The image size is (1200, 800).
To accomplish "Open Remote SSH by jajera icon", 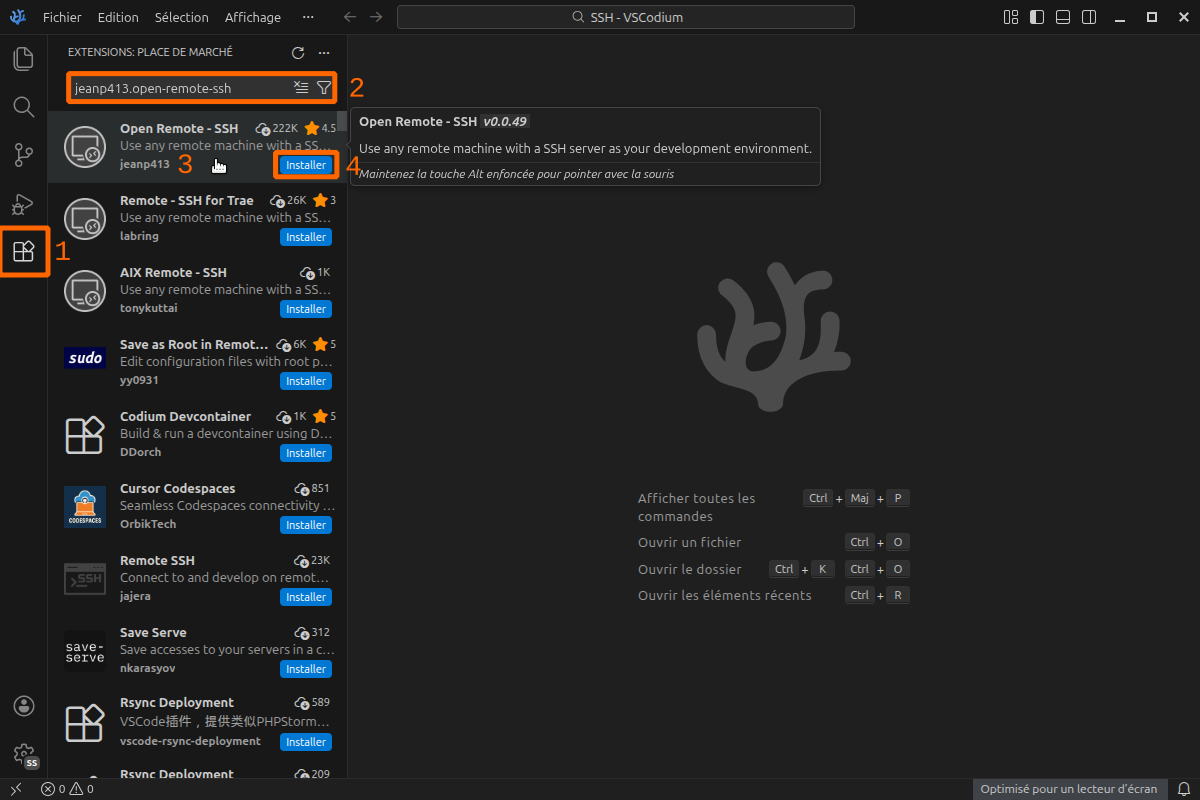I will tap(84, 579).
